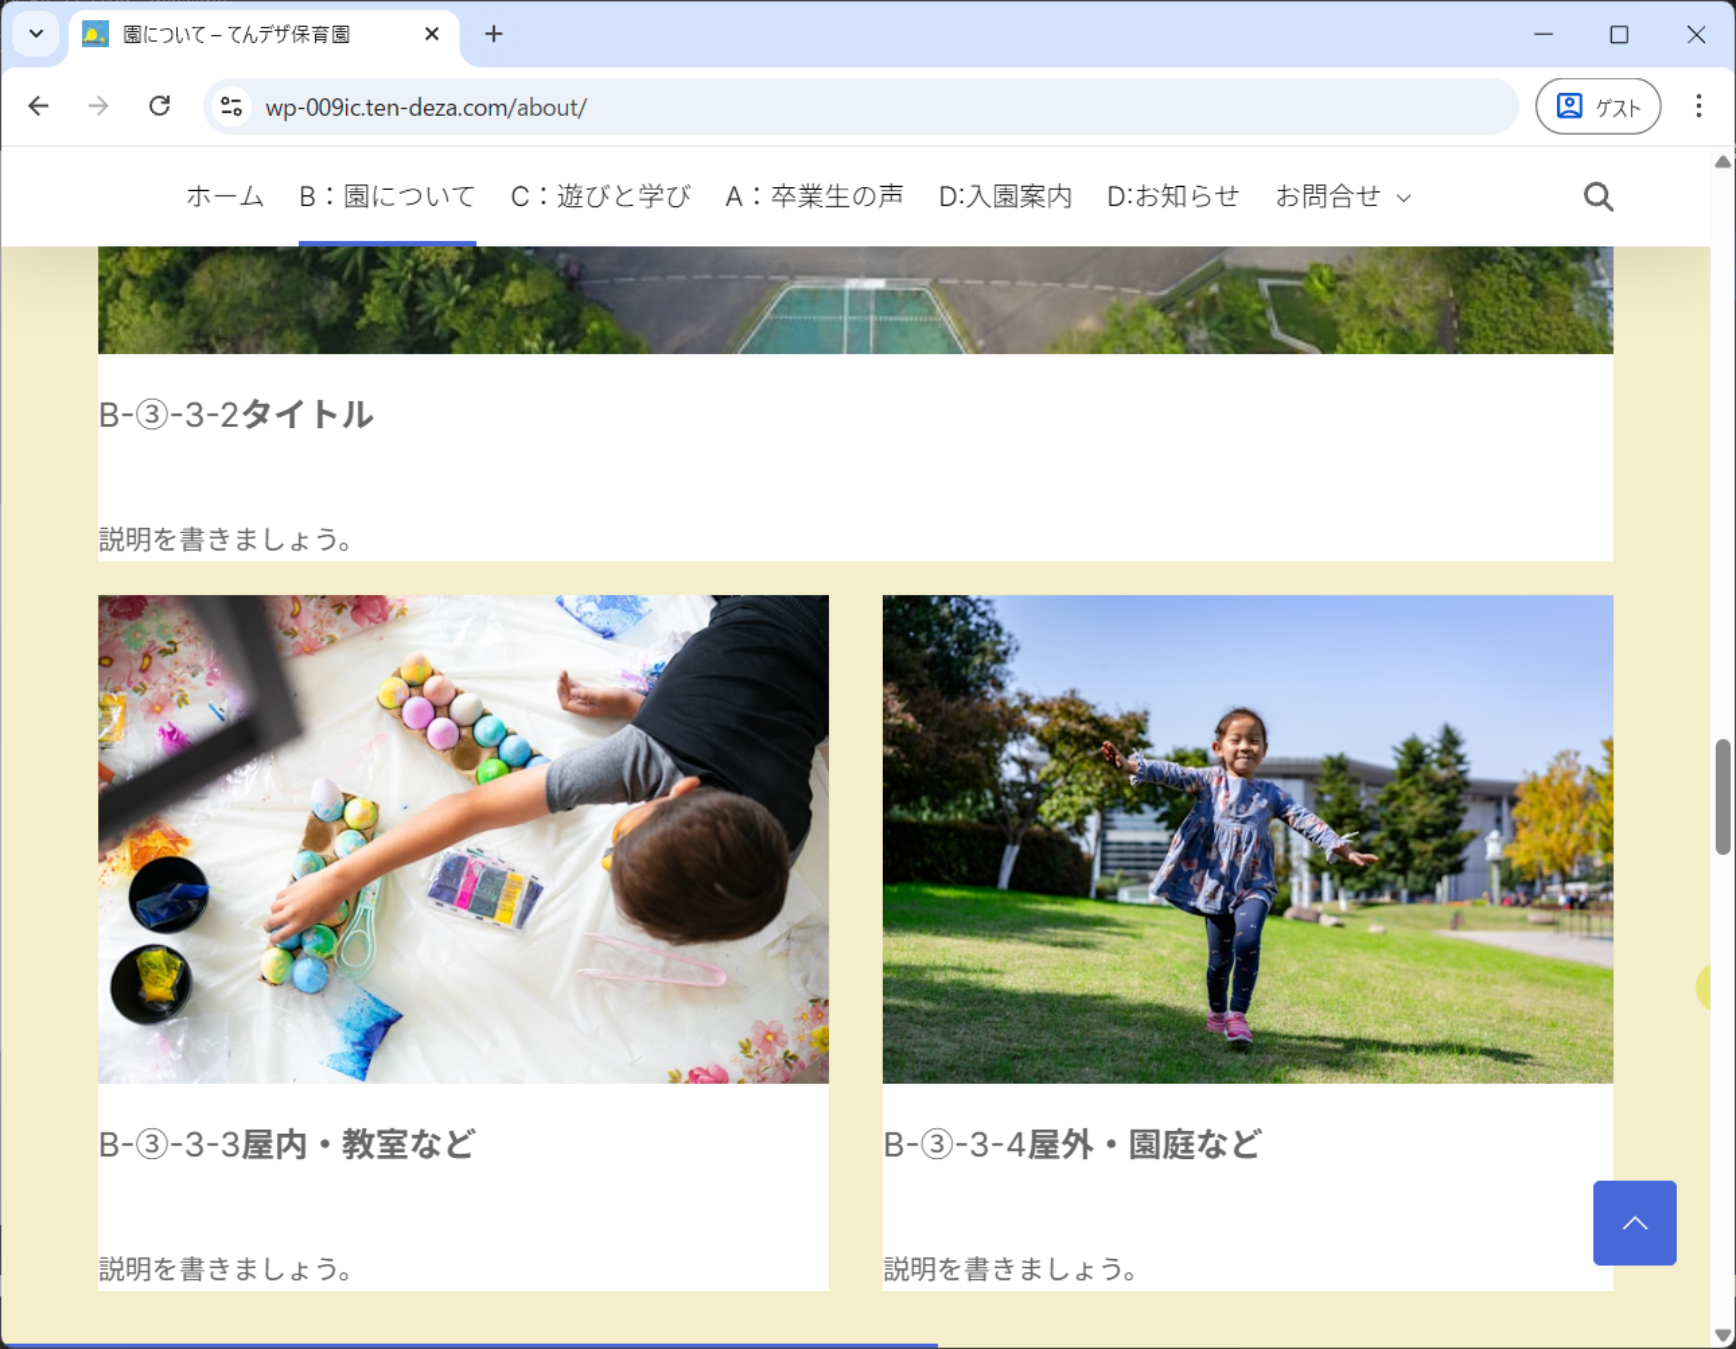This screenshot has height=1349, width=1736.
Task: Expand the tab search dropdown arrow
Action: [36, 34]
